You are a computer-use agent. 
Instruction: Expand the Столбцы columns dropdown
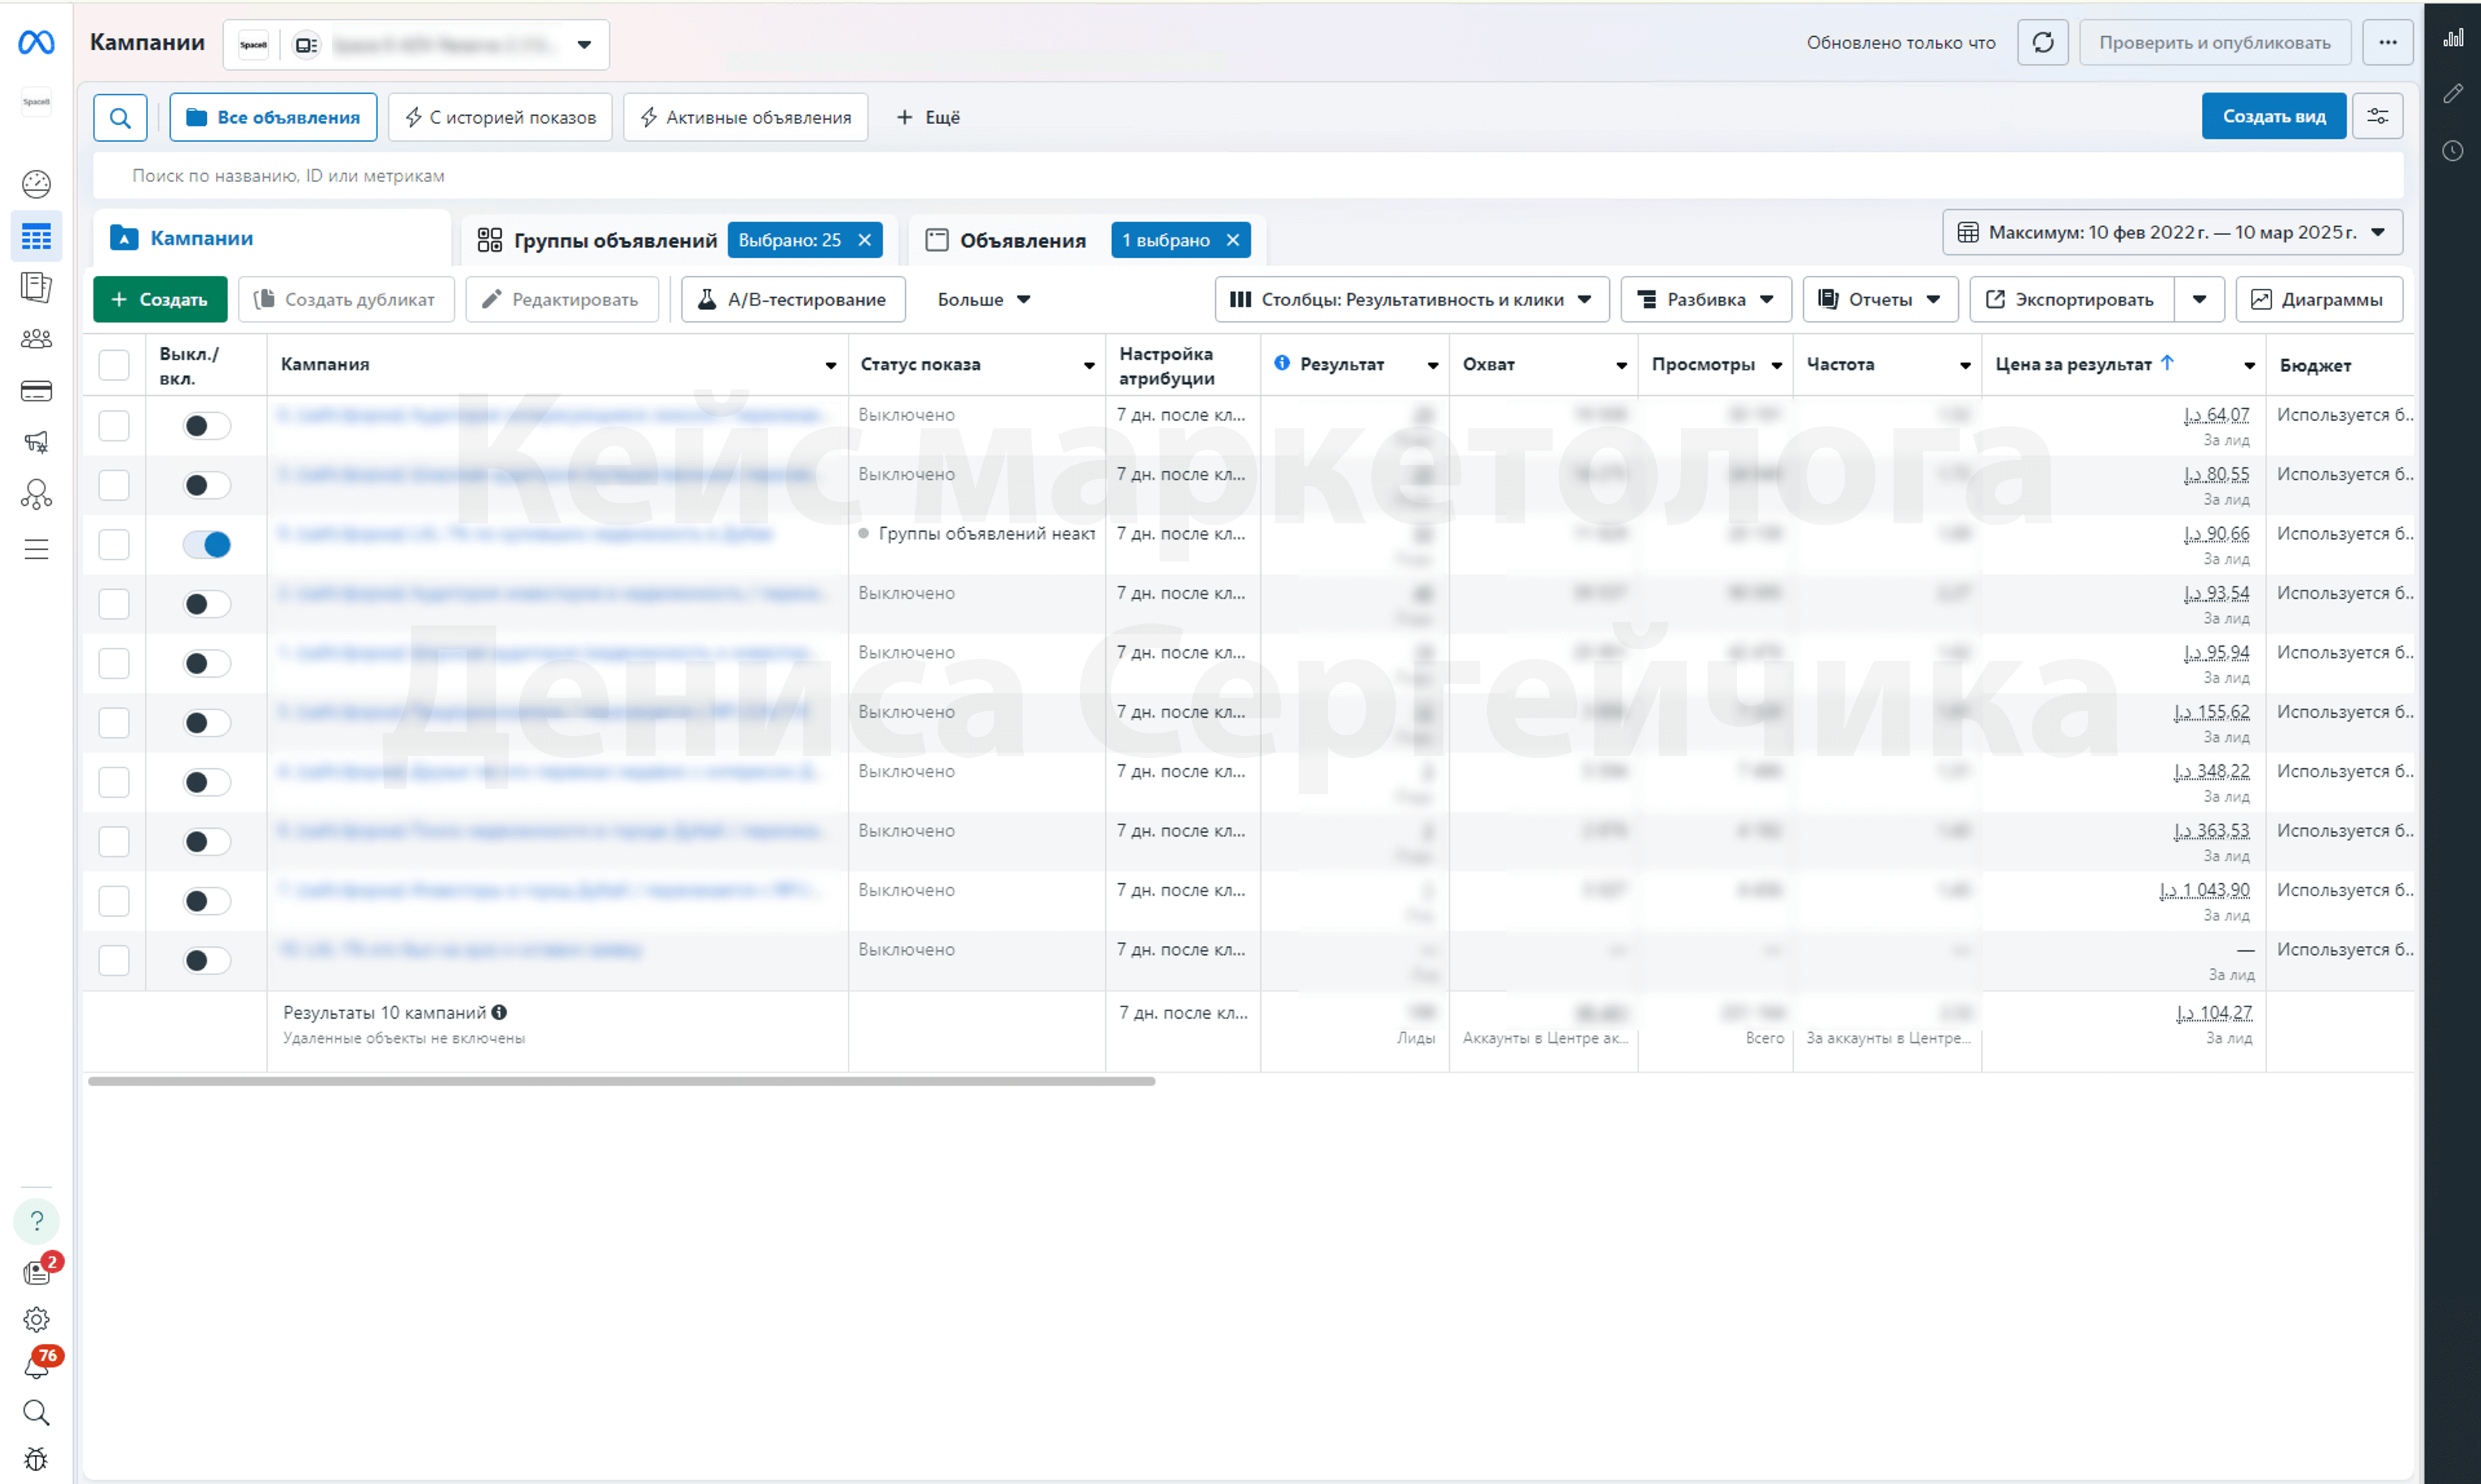1411,300
